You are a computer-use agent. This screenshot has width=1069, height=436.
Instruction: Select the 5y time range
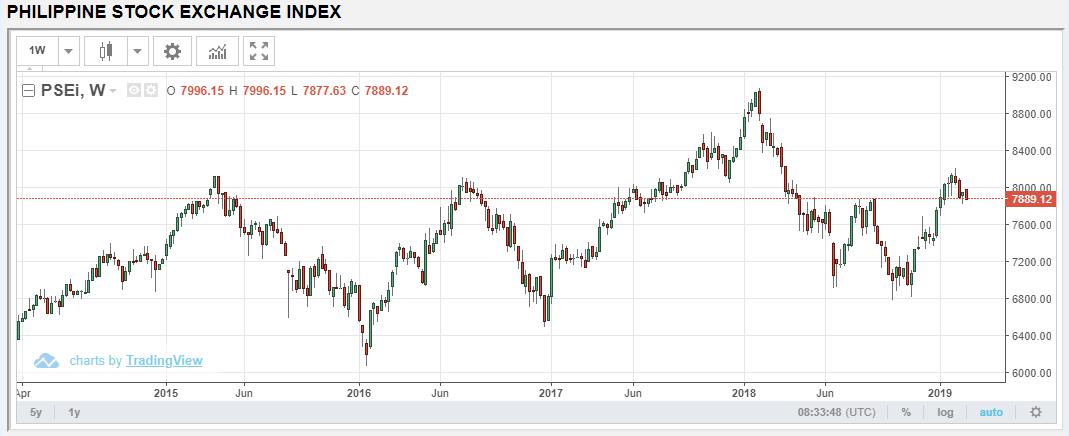[36, 412]
